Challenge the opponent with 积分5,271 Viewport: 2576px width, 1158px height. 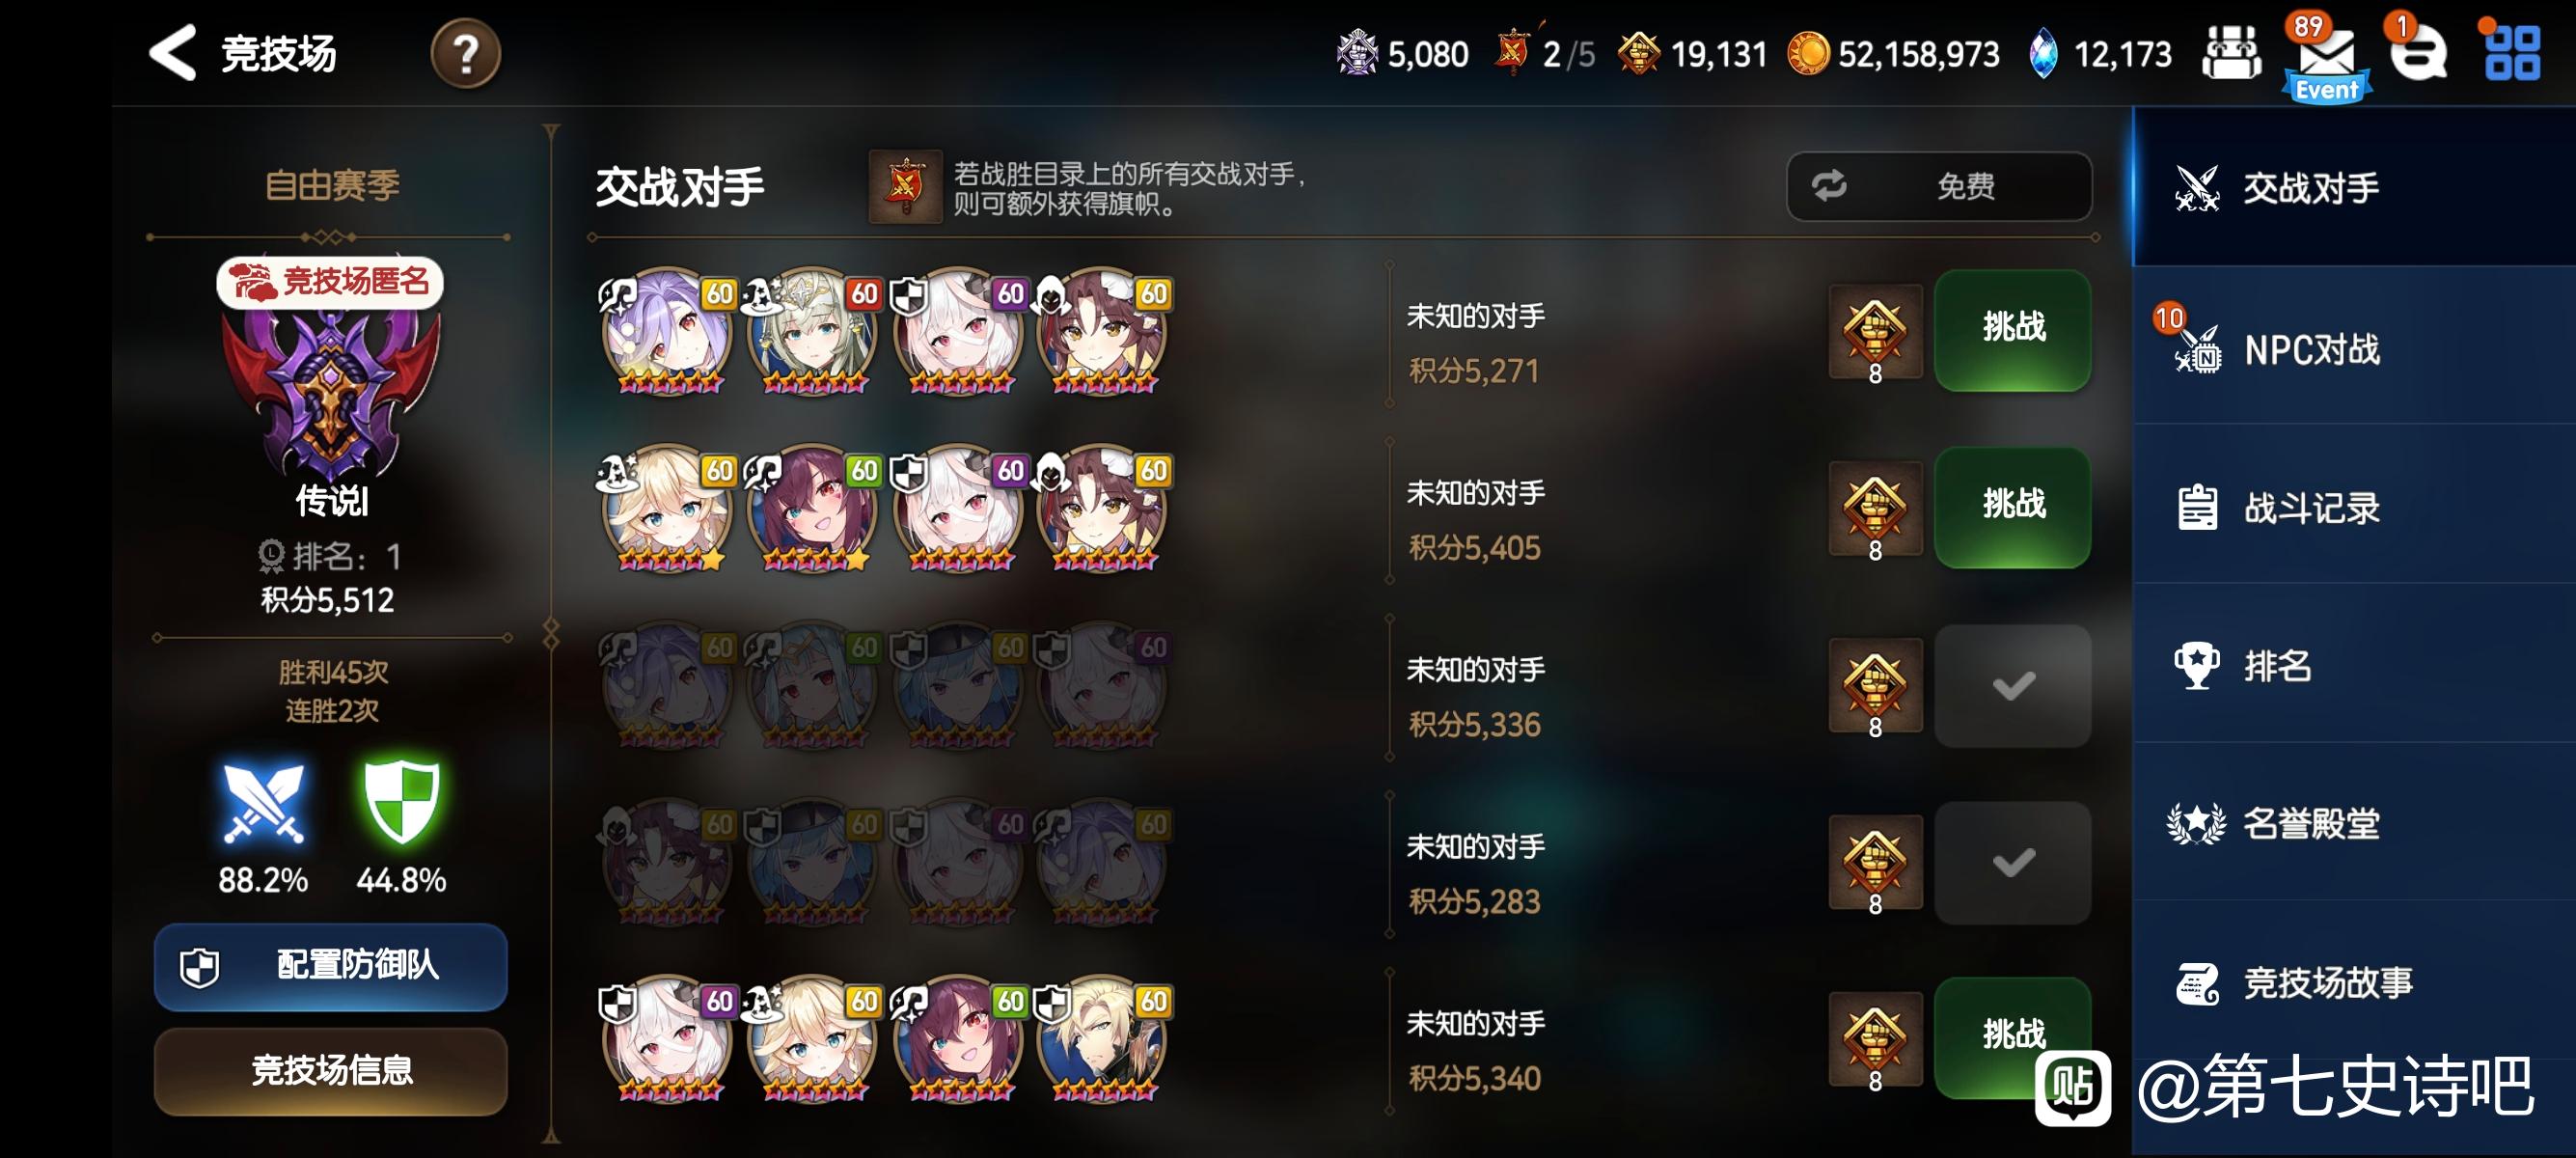coord(2012,328)
